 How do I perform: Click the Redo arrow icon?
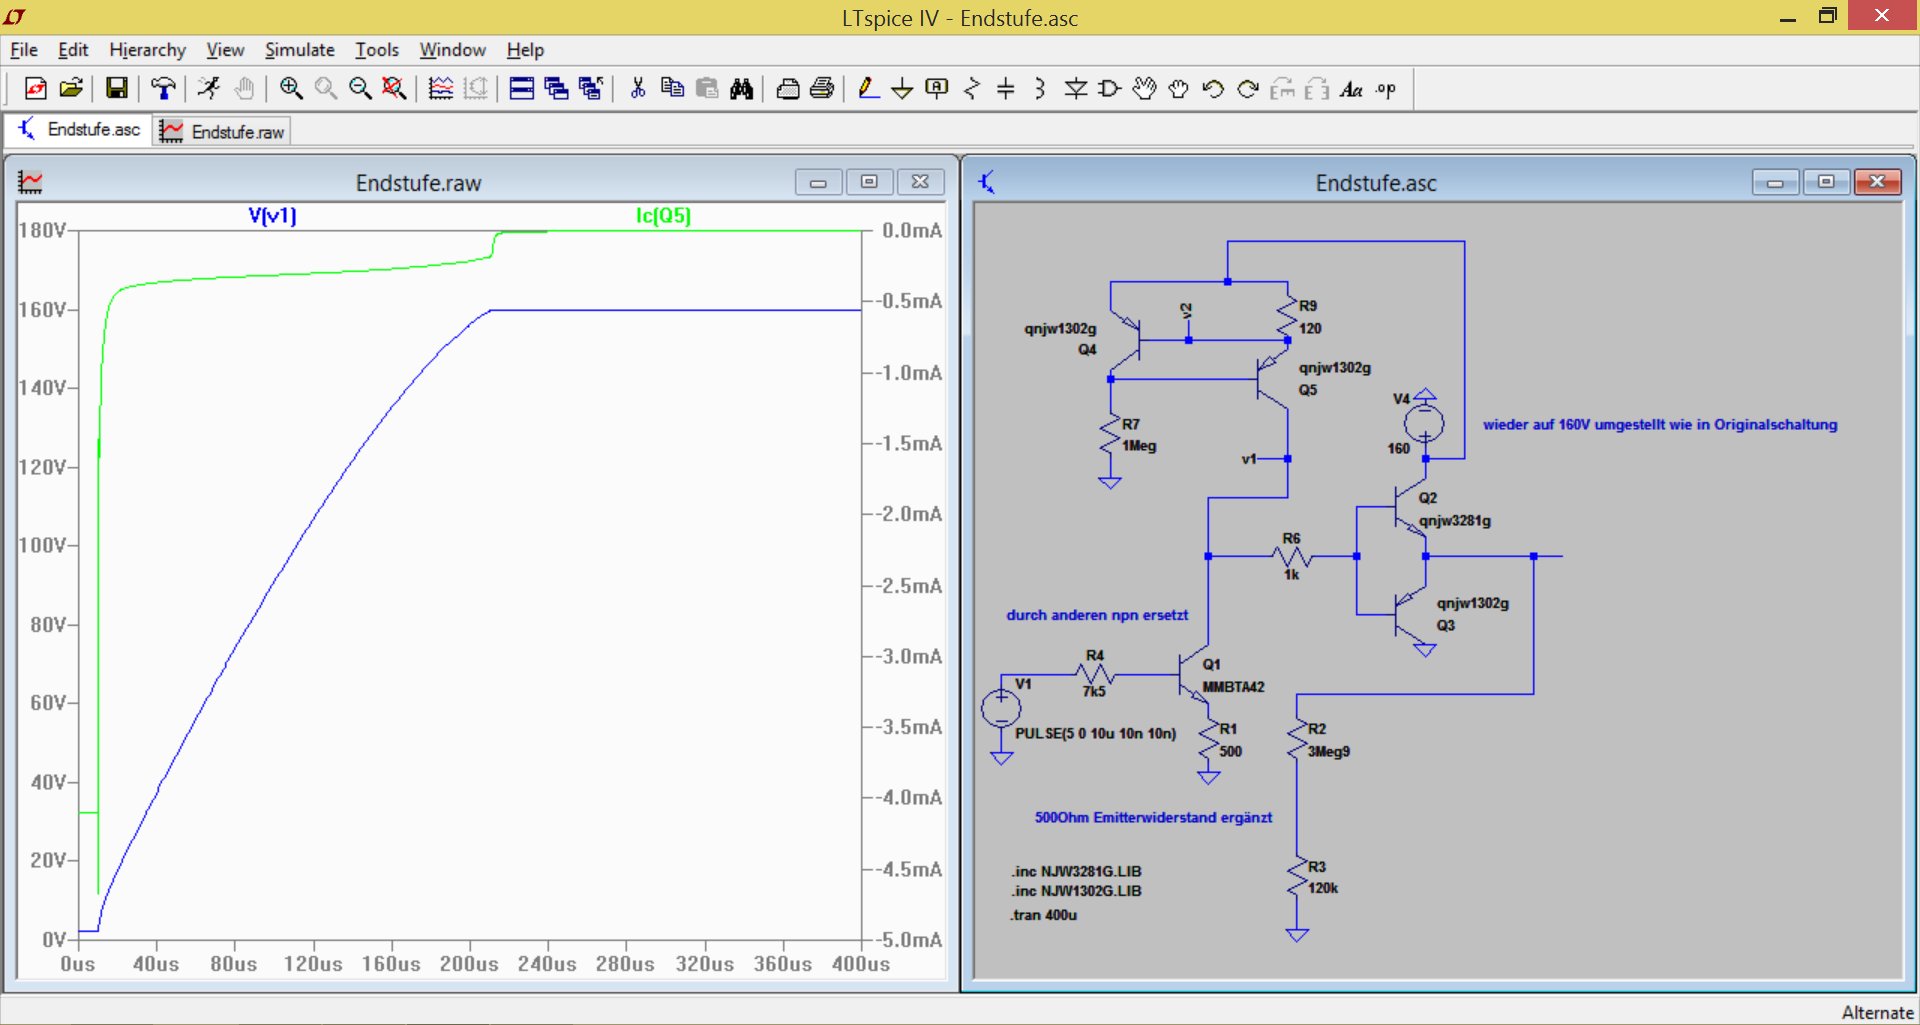tap(1248, 89)
